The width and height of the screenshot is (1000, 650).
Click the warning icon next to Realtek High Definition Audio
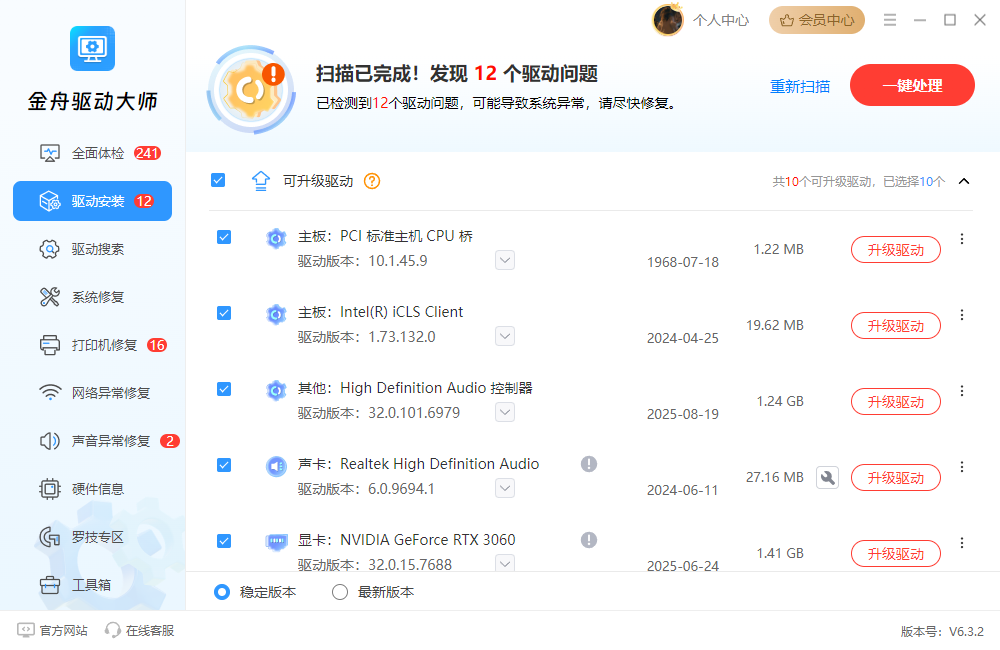coord(589,464)
